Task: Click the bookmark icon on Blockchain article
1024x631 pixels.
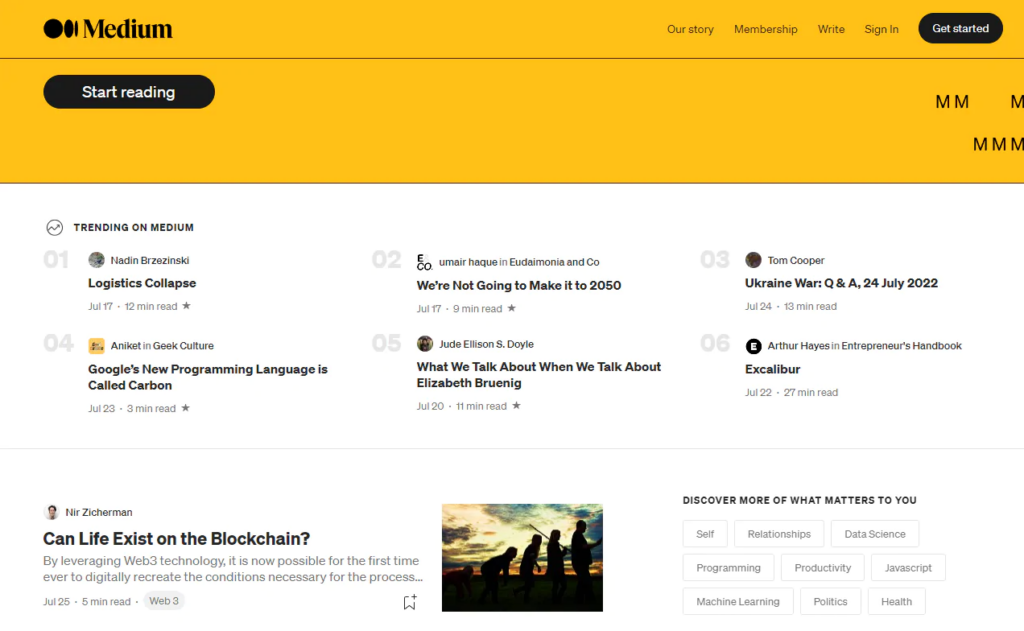Action: point(409,602)
